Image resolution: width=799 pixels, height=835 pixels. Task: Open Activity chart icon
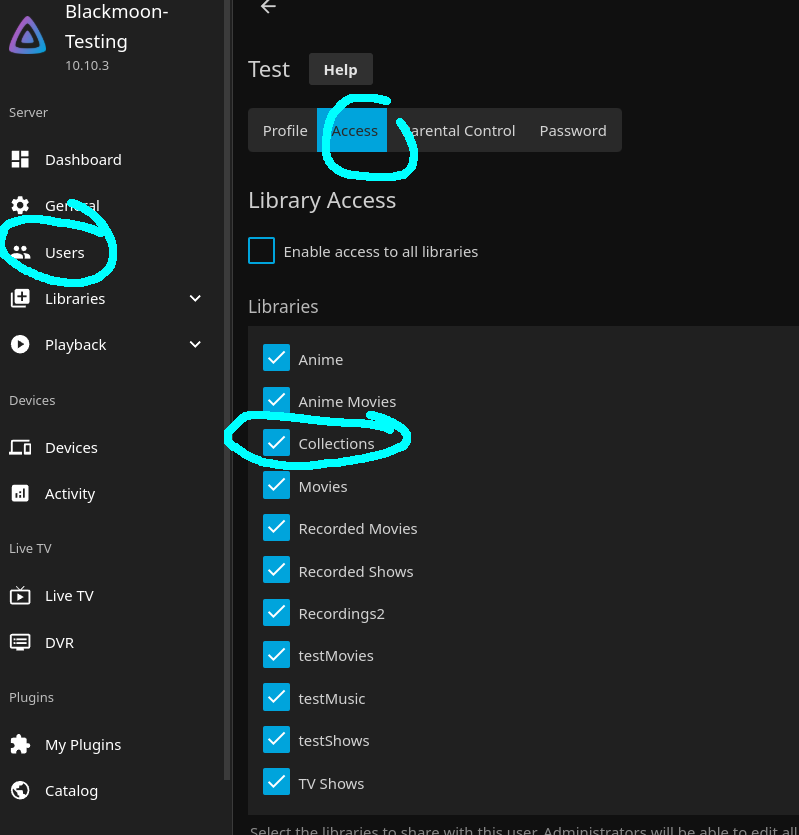[x=20, y=494]
